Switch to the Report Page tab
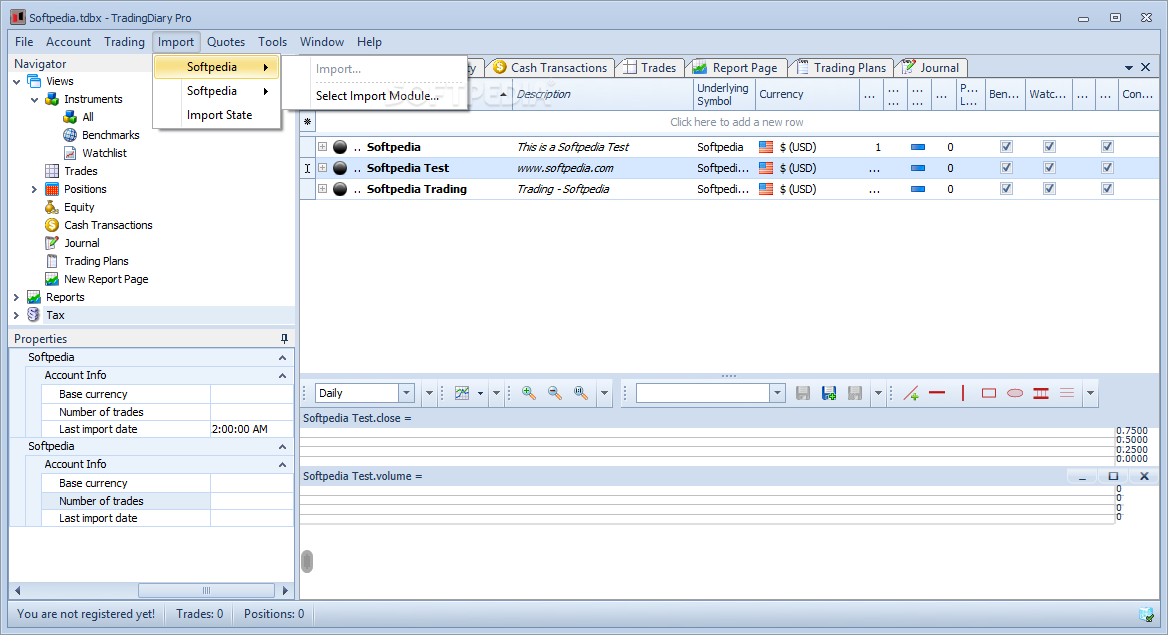 point(735,68)
